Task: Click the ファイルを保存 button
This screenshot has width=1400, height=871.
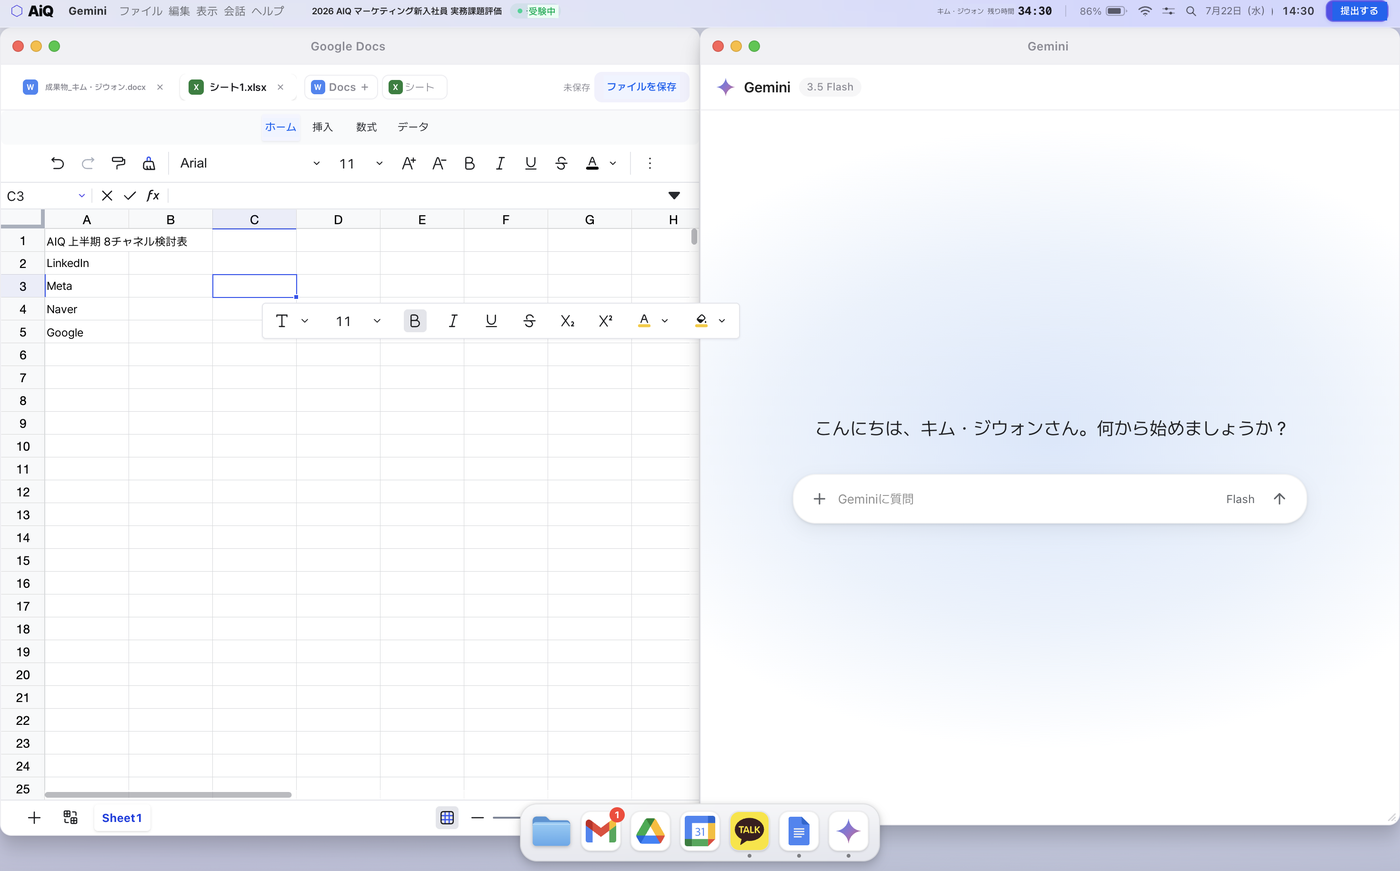Action: click(x=641, y=87)
